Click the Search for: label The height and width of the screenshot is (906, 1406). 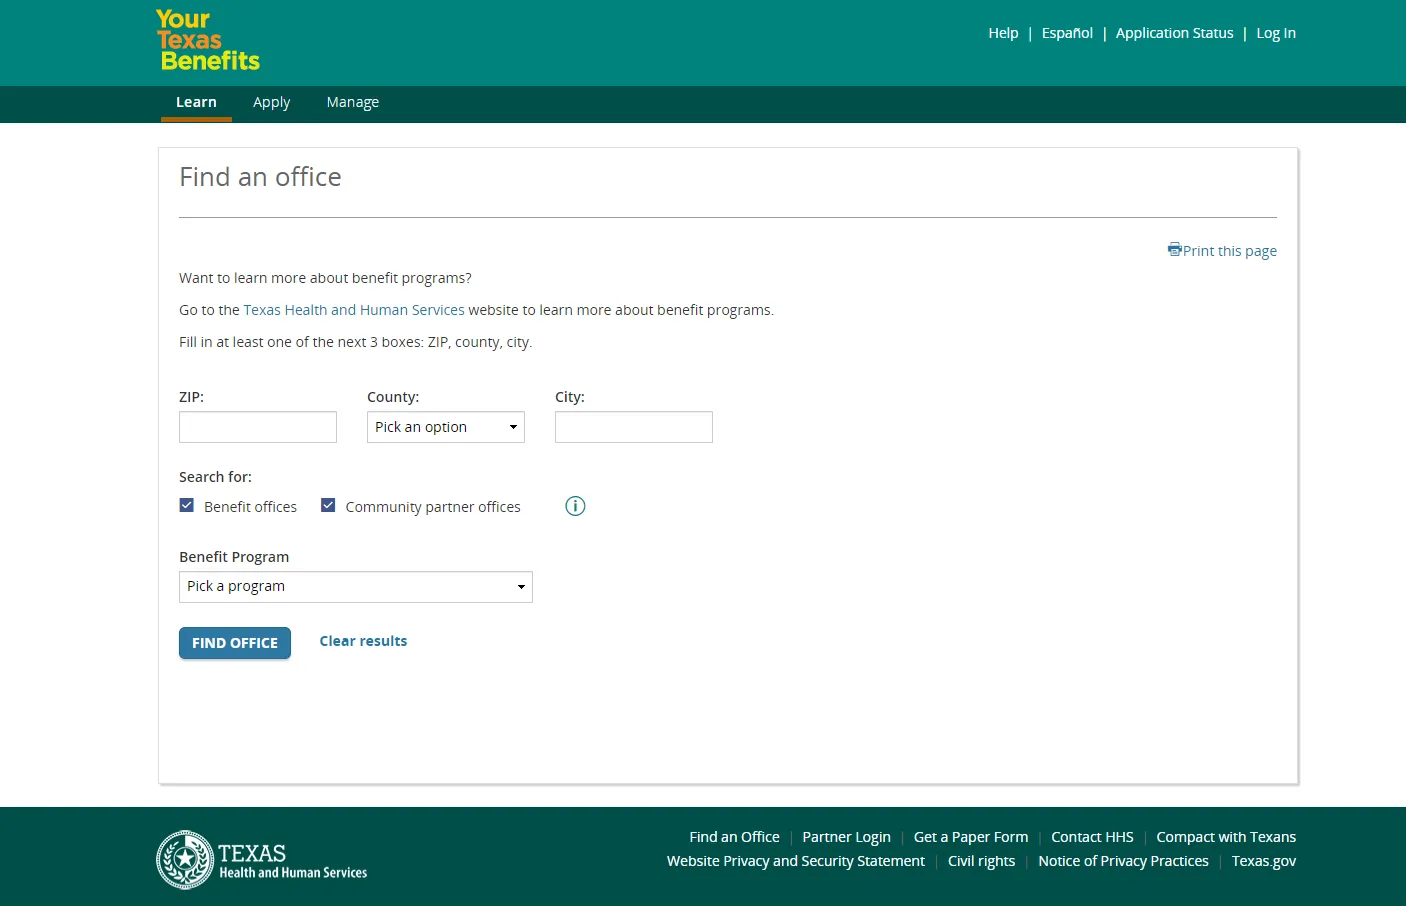click(215, 477)
